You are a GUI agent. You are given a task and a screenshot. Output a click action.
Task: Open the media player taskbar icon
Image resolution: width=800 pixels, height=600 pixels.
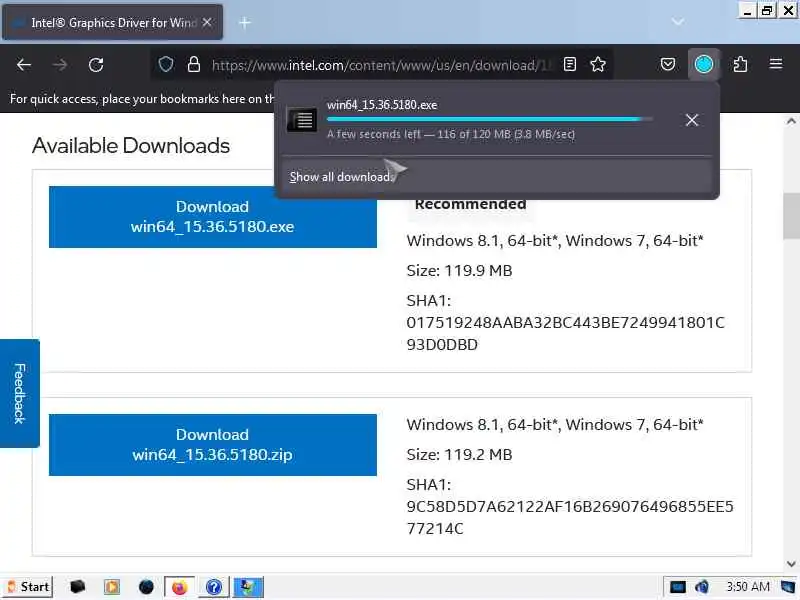click(x=112, y=587)
